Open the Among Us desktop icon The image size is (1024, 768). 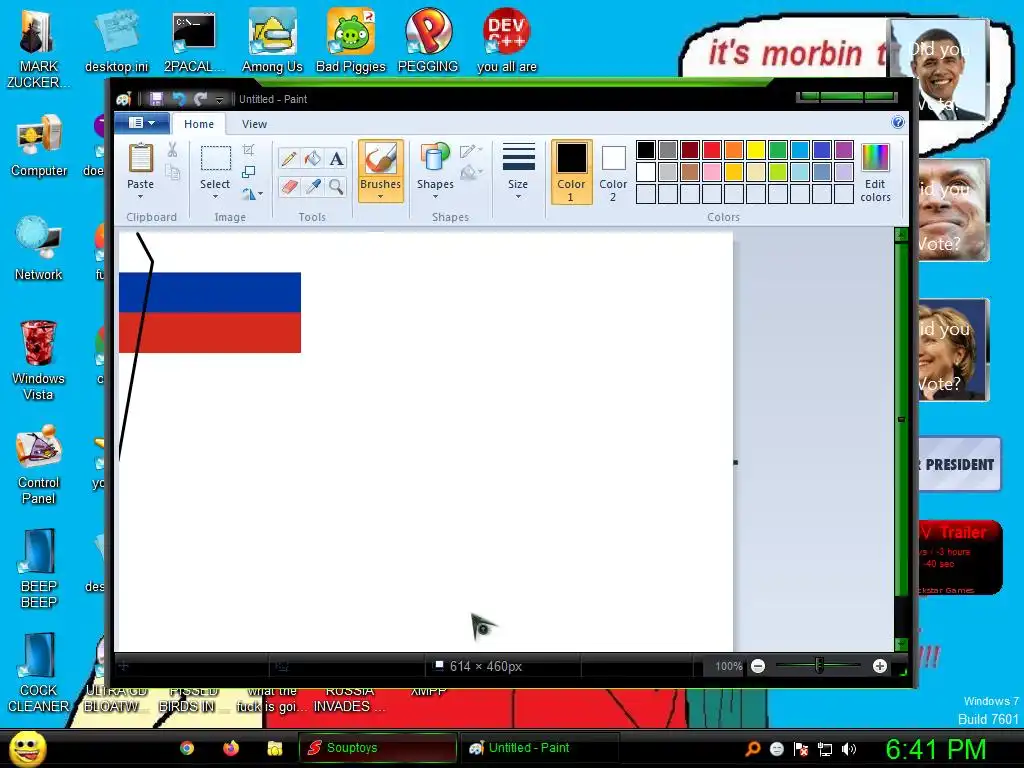click(x=272, y=40)
